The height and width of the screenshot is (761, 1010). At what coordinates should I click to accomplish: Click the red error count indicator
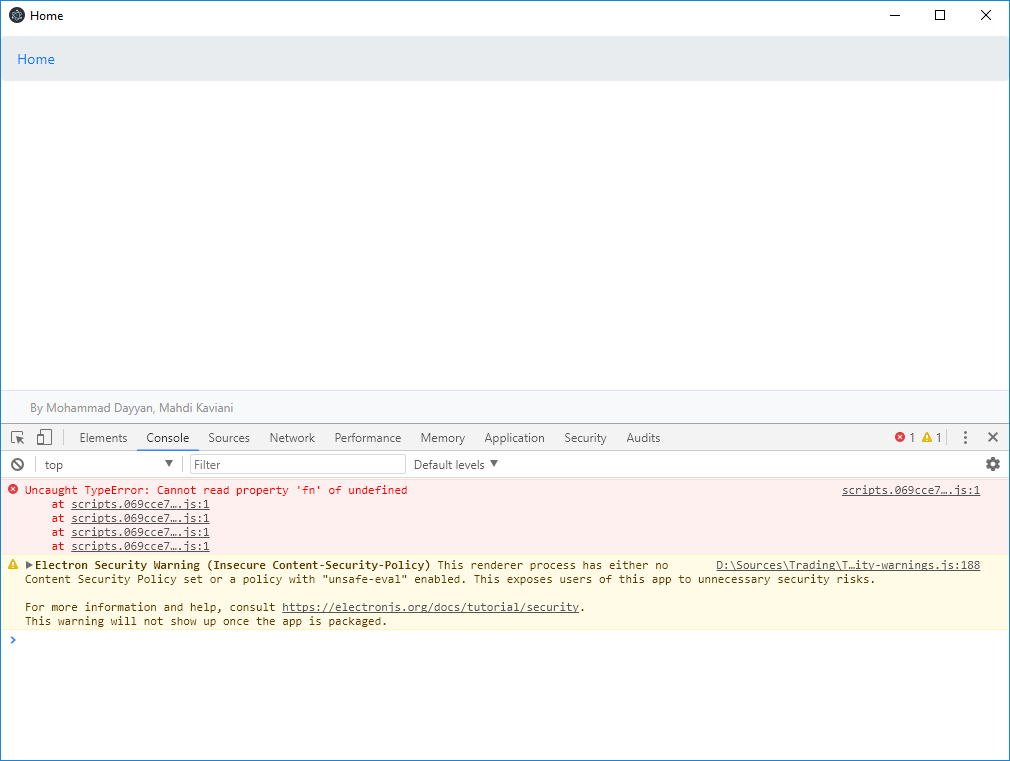click(905, 438)
